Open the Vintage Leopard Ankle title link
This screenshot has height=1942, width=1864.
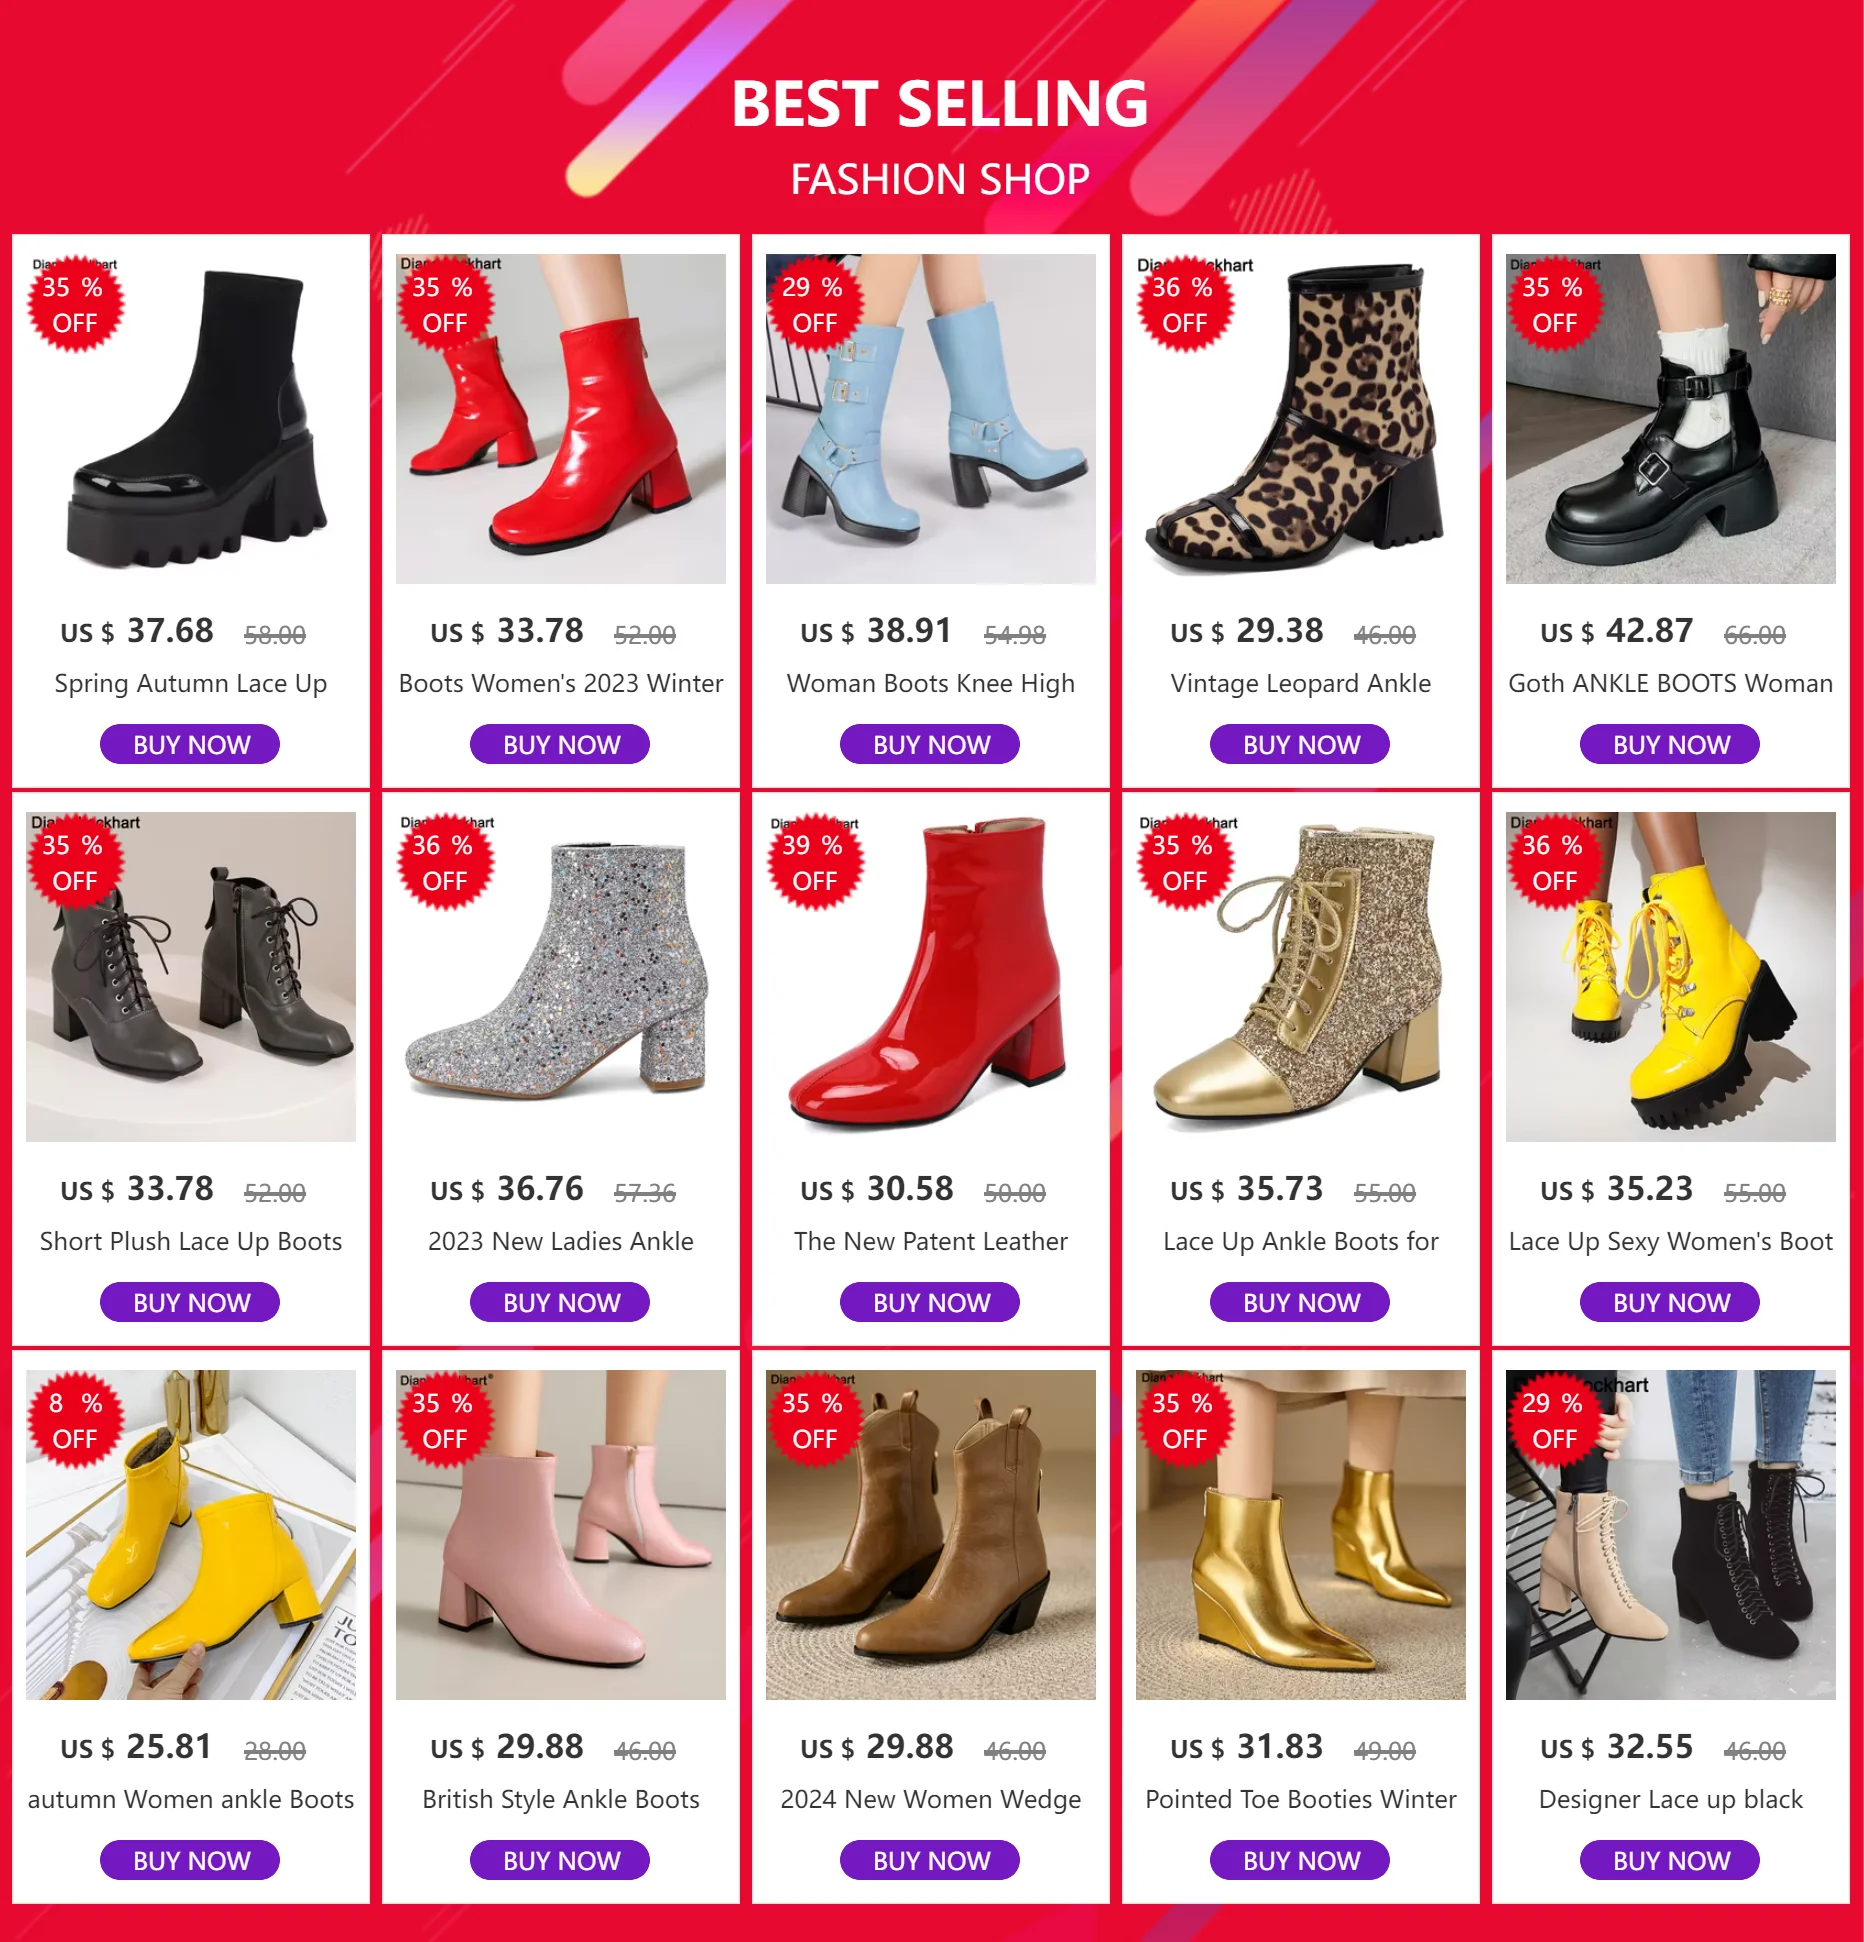point(1301,683)
